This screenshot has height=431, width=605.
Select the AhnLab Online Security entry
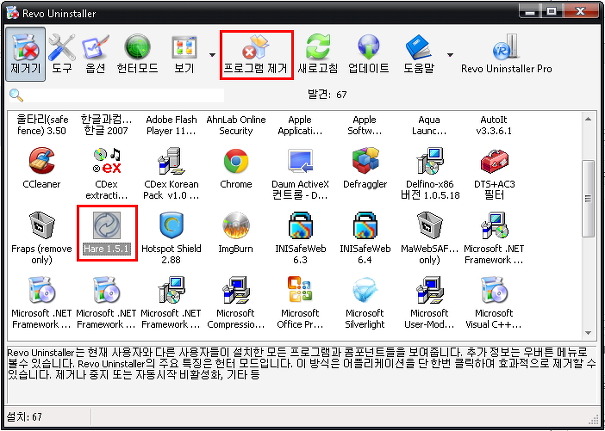(236, 125)
